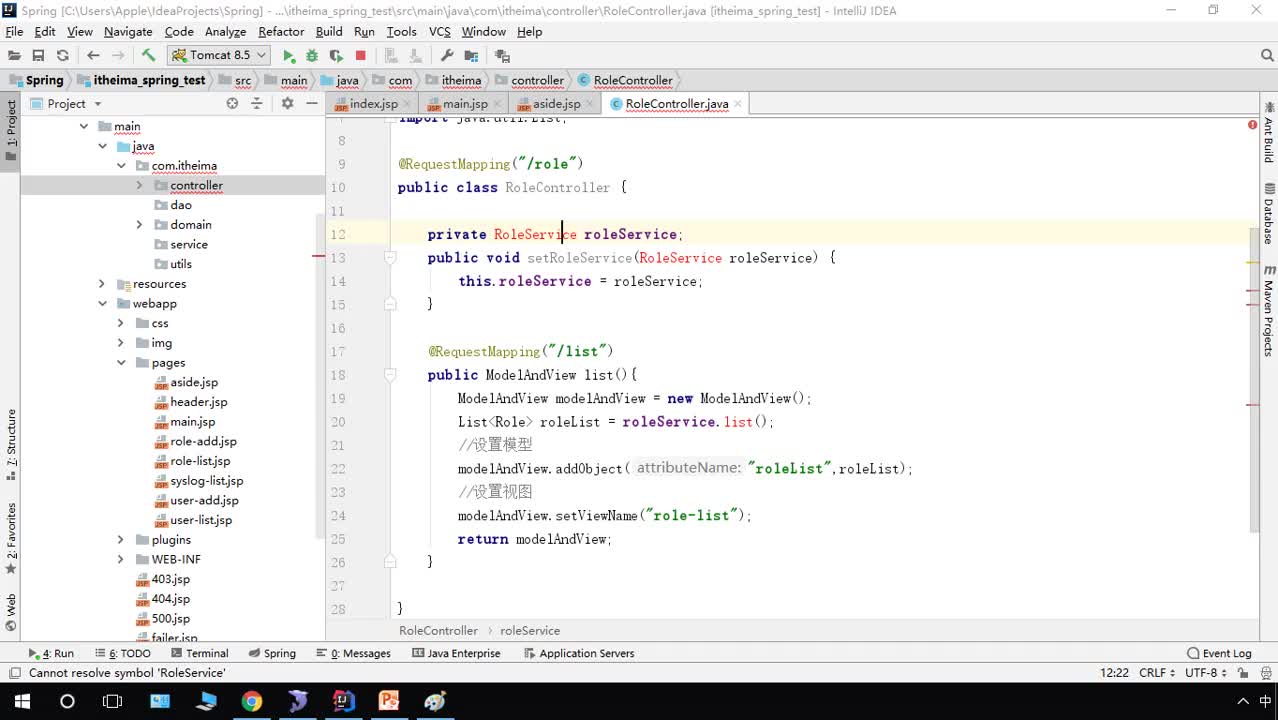Open the Application Servers tool window

pyautogui.click(x=579, y=653)
